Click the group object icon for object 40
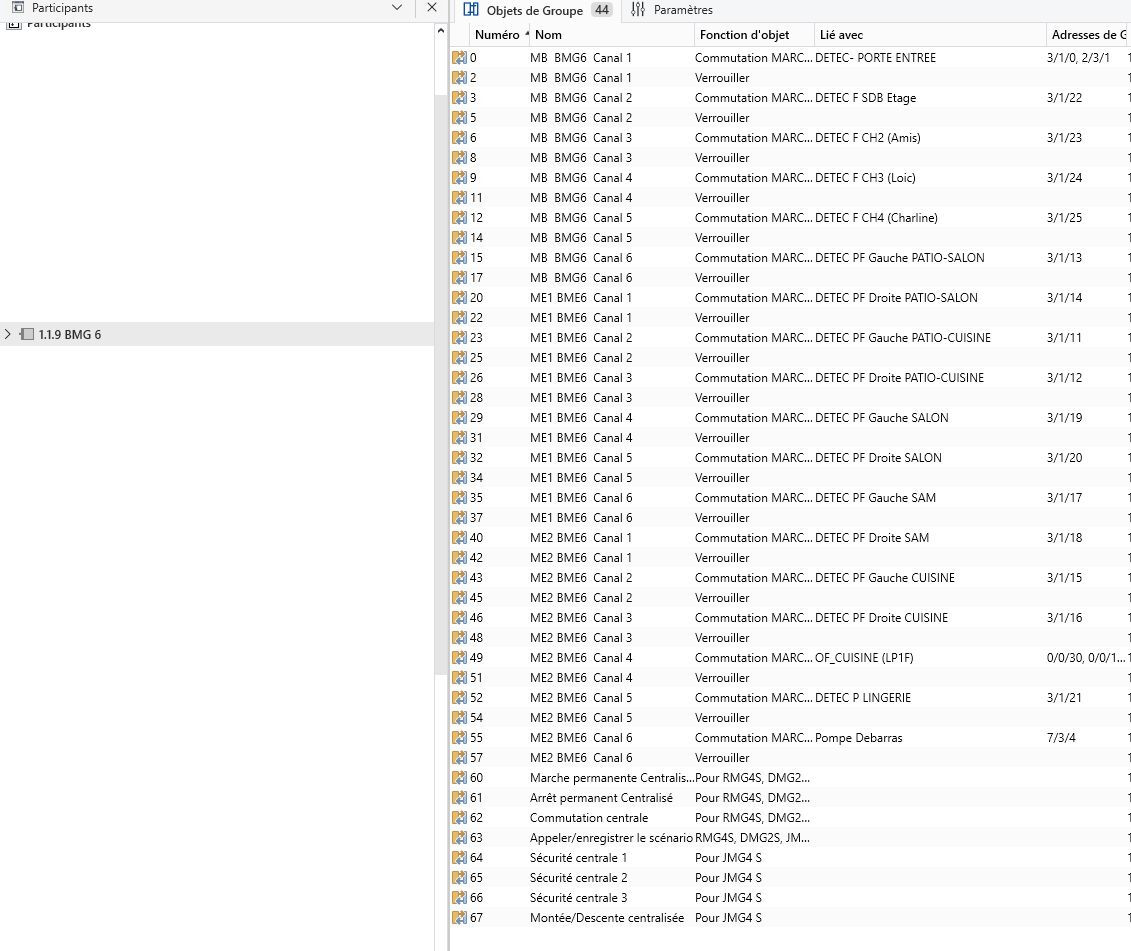Image resolution: width=1131 pixels, height=951 pixels. pyautogui.click(x=459, y=538)
